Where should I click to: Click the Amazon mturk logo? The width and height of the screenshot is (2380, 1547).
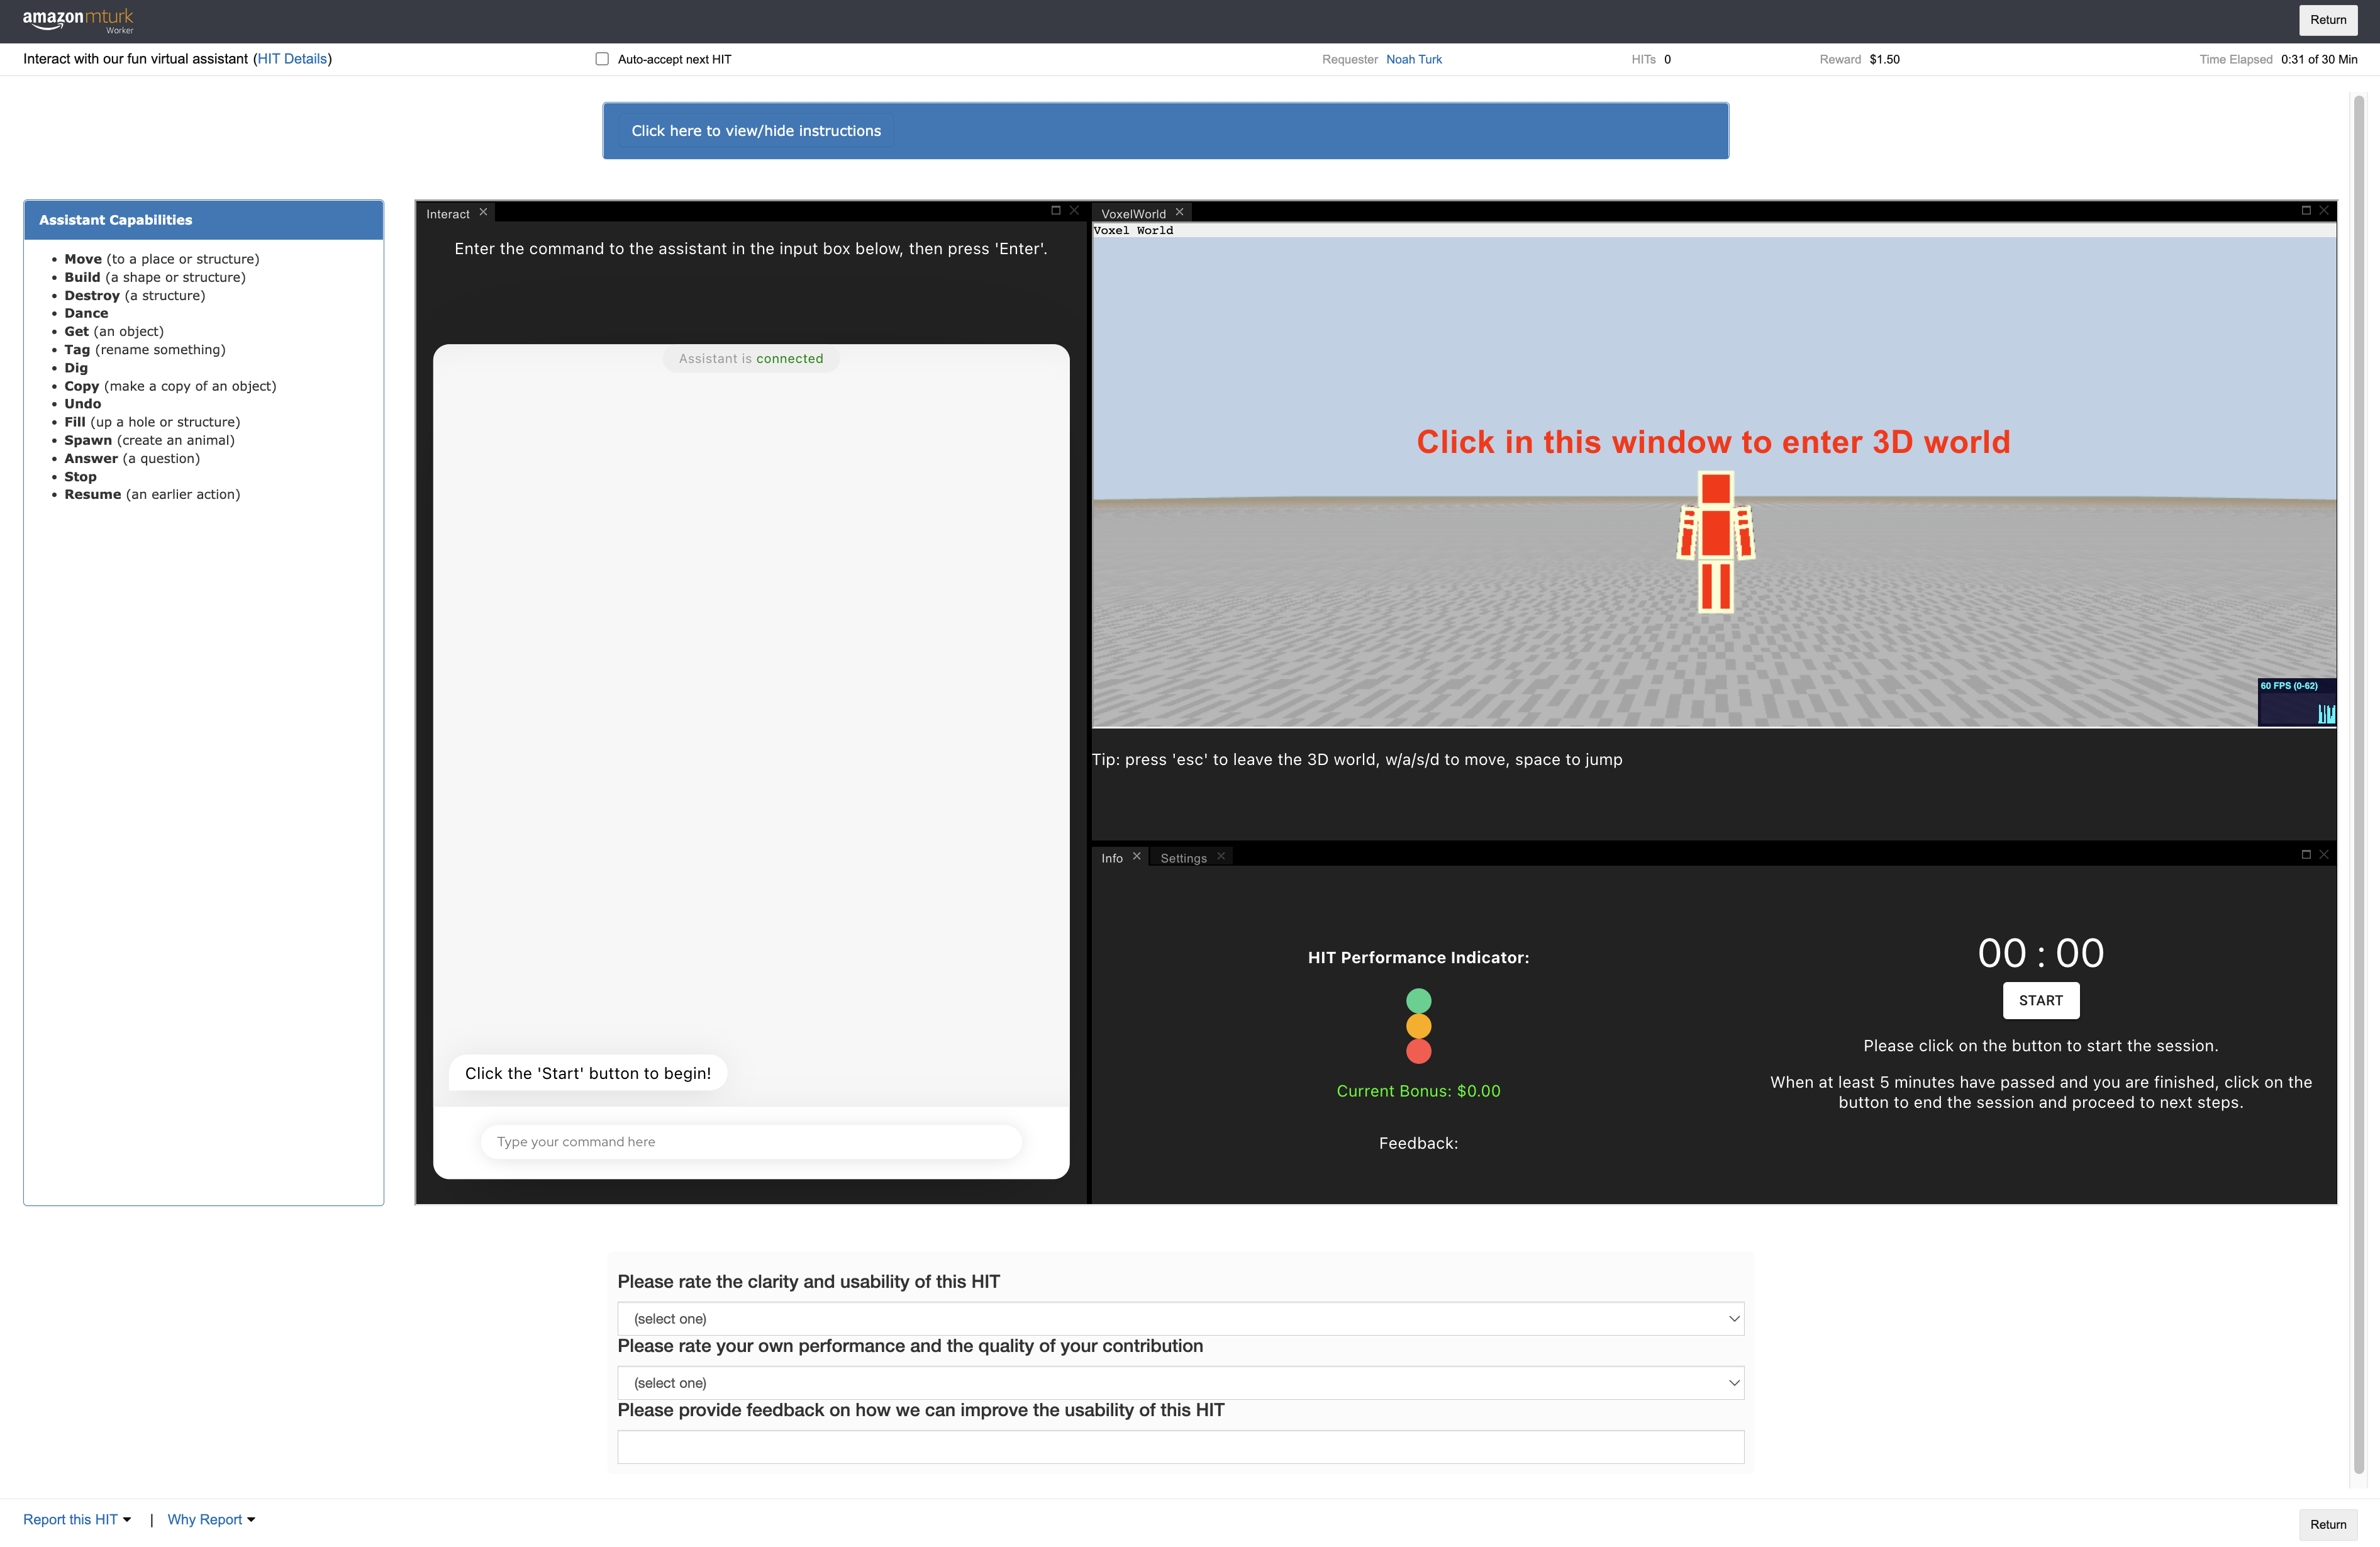click(x=78, y=20)
